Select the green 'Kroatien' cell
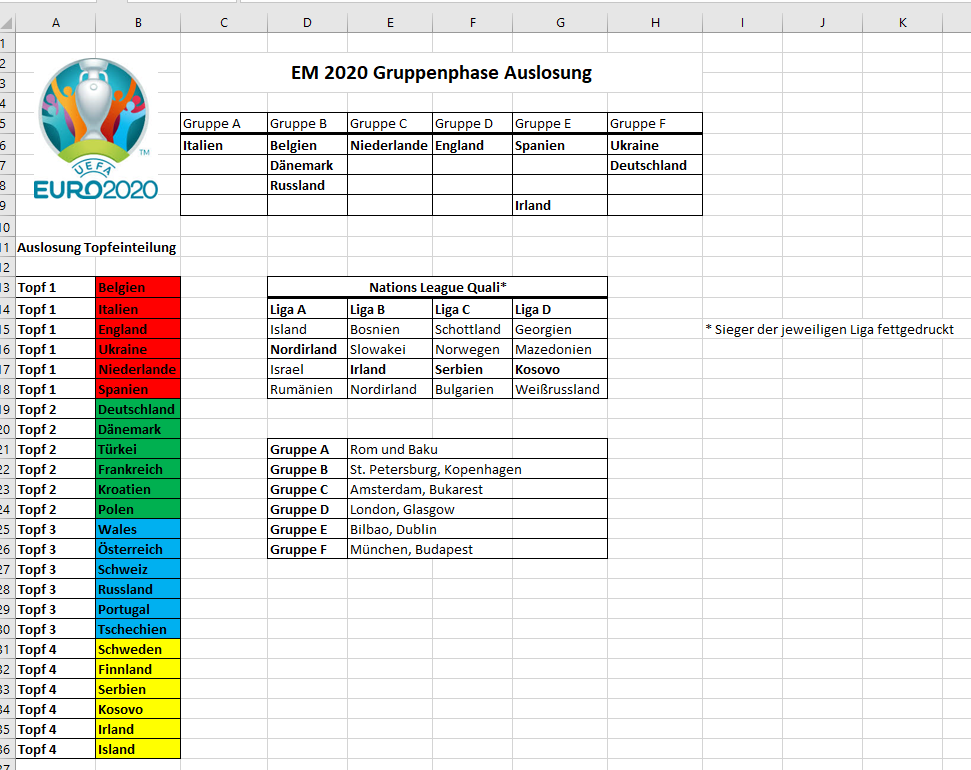 [138, 489]
